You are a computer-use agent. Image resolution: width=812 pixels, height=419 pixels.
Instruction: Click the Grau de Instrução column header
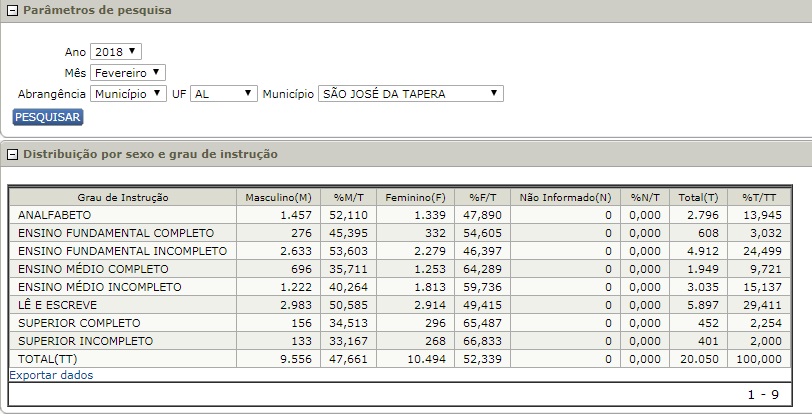point(122,197)
